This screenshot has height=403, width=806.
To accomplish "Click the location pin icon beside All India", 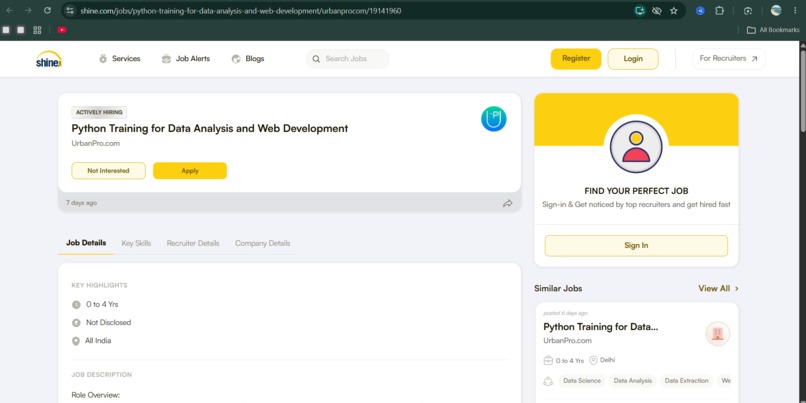I will pyautogui.click(x=76, y=341).
